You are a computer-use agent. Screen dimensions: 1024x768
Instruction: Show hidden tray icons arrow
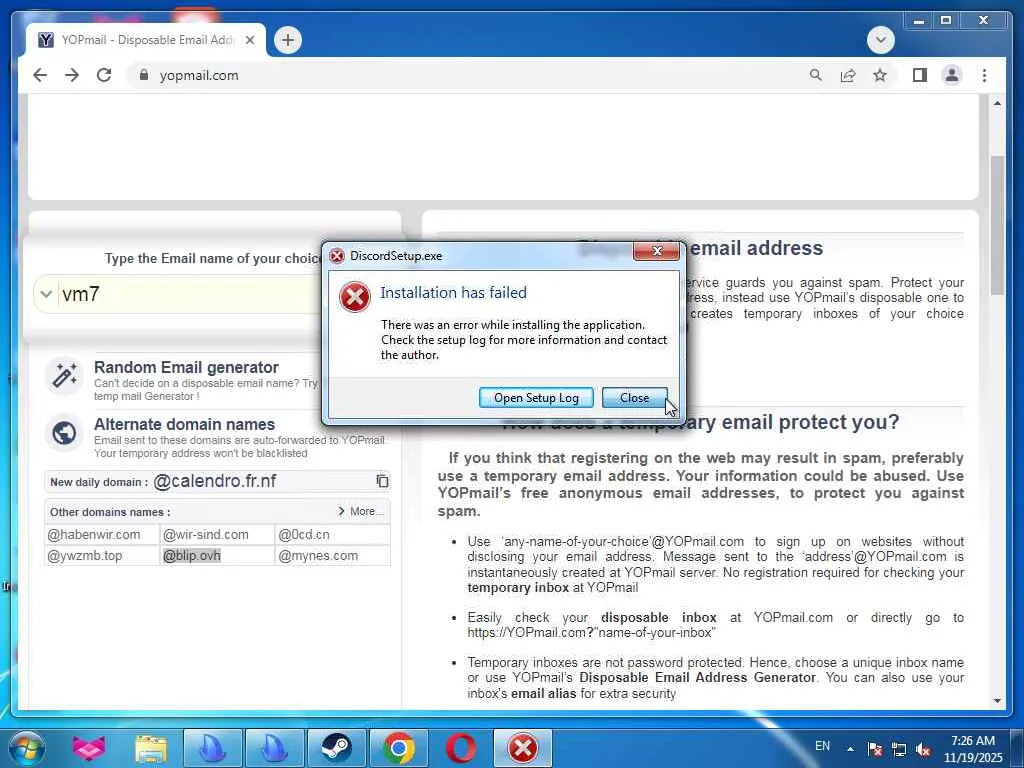(x=850, y=749)
